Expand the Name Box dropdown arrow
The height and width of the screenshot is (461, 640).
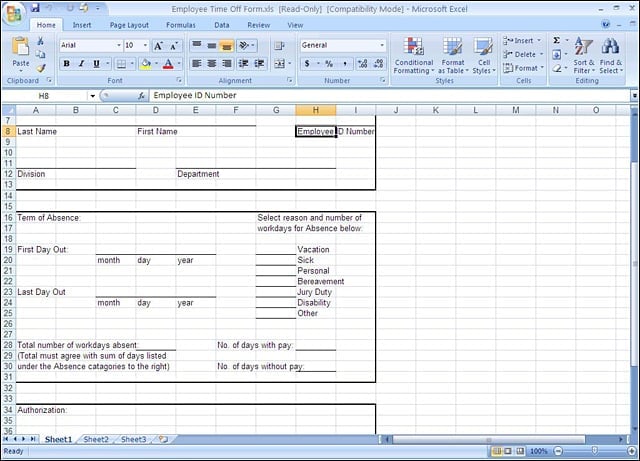(x=93, y=96)
